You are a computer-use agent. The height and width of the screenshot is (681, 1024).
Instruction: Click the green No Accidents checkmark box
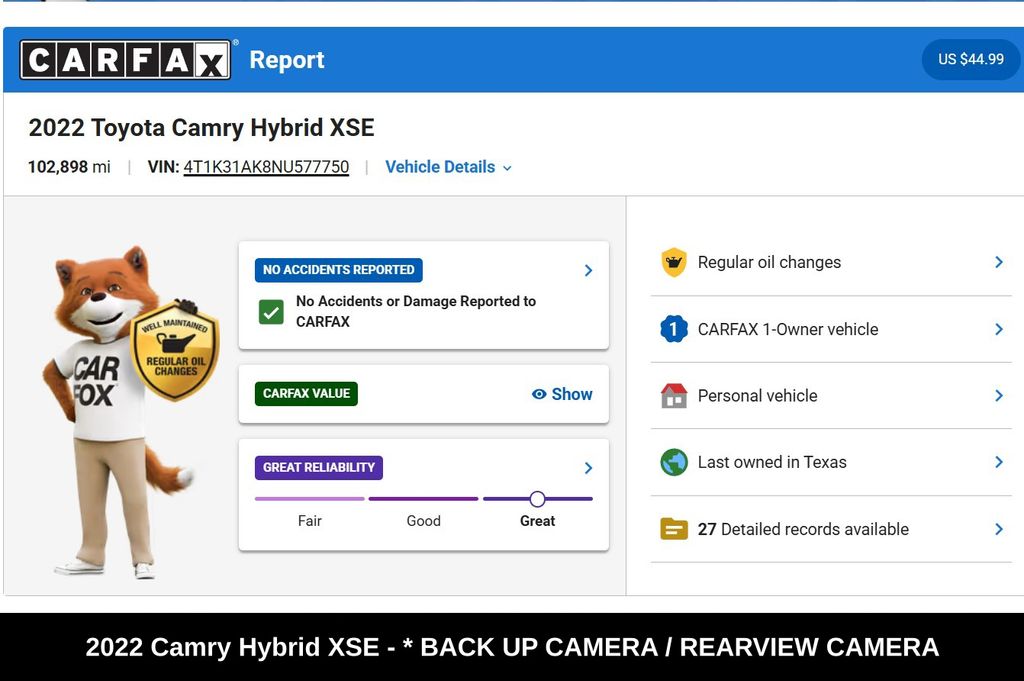[271, 312]
